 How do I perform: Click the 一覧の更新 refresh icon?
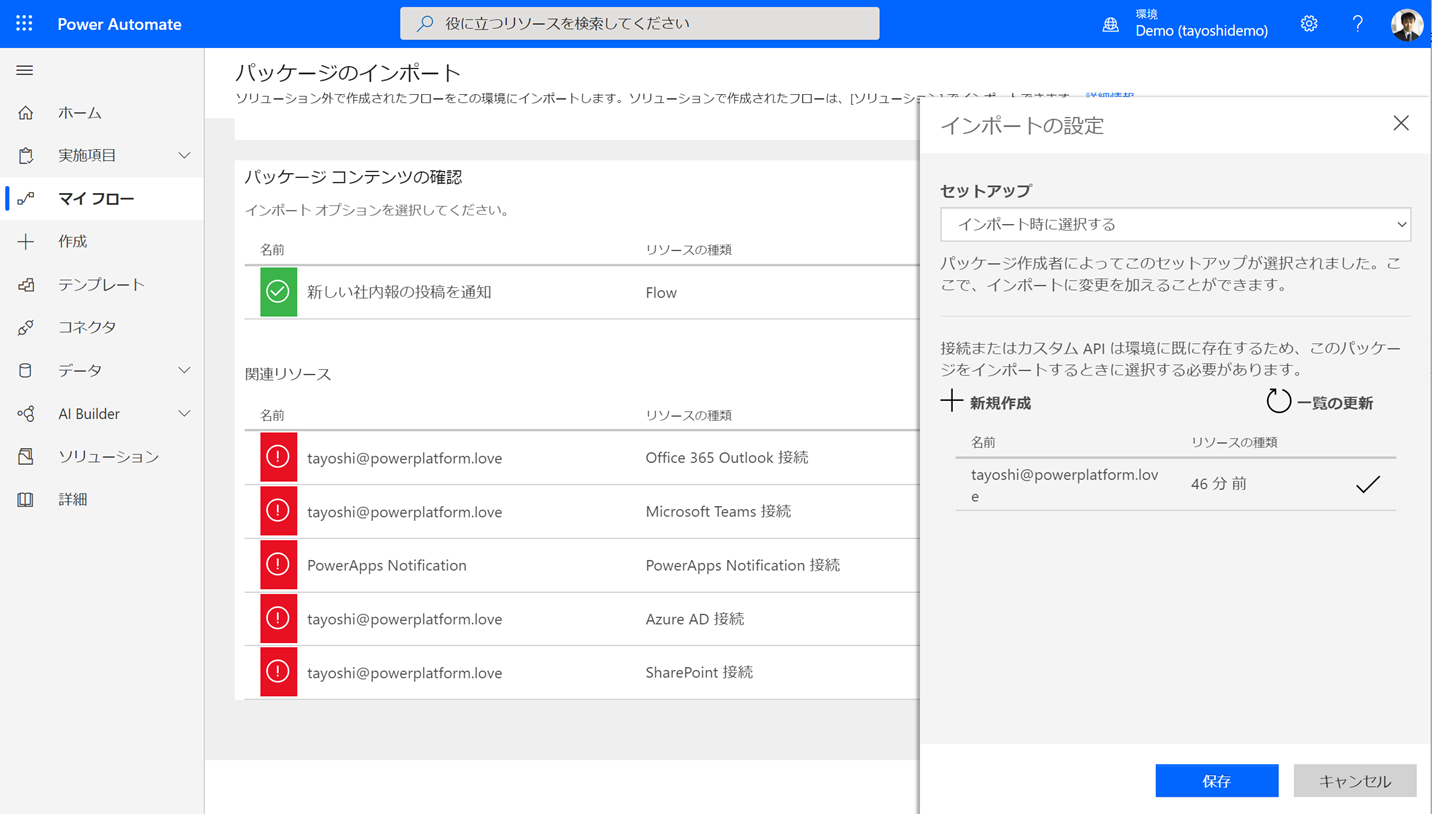click(x=1278, y=402)
